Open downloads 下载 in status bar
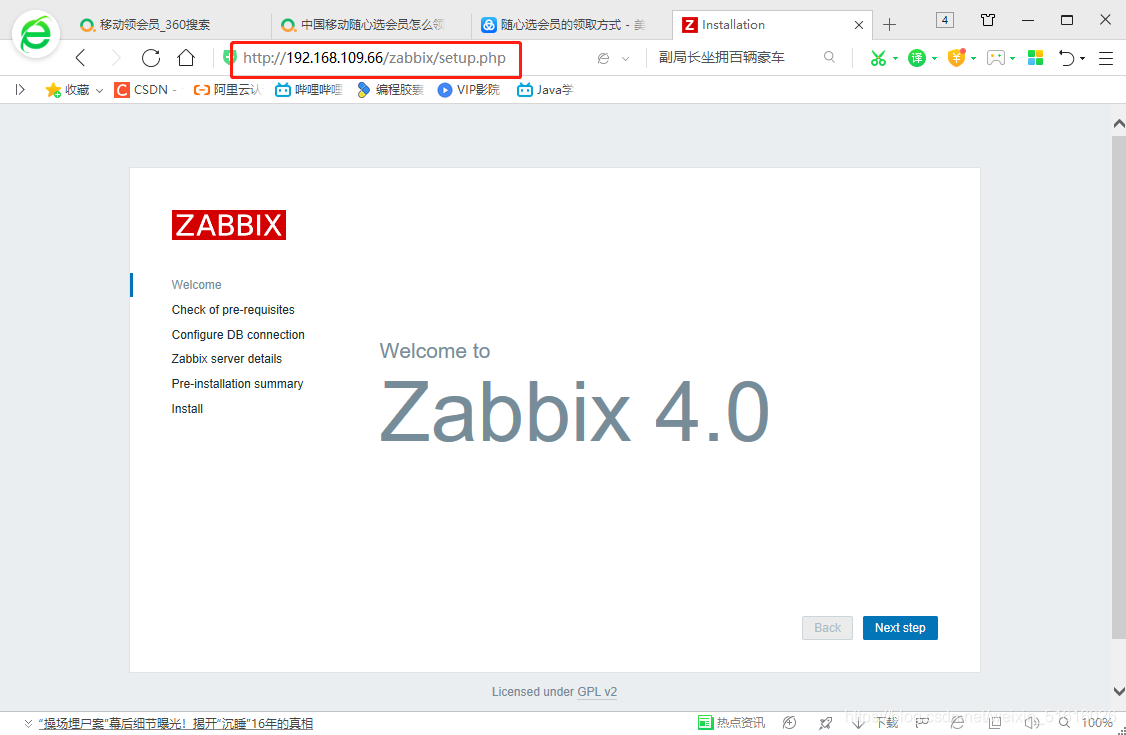This screenshot has width=1126, height=735. coord(875,723)
